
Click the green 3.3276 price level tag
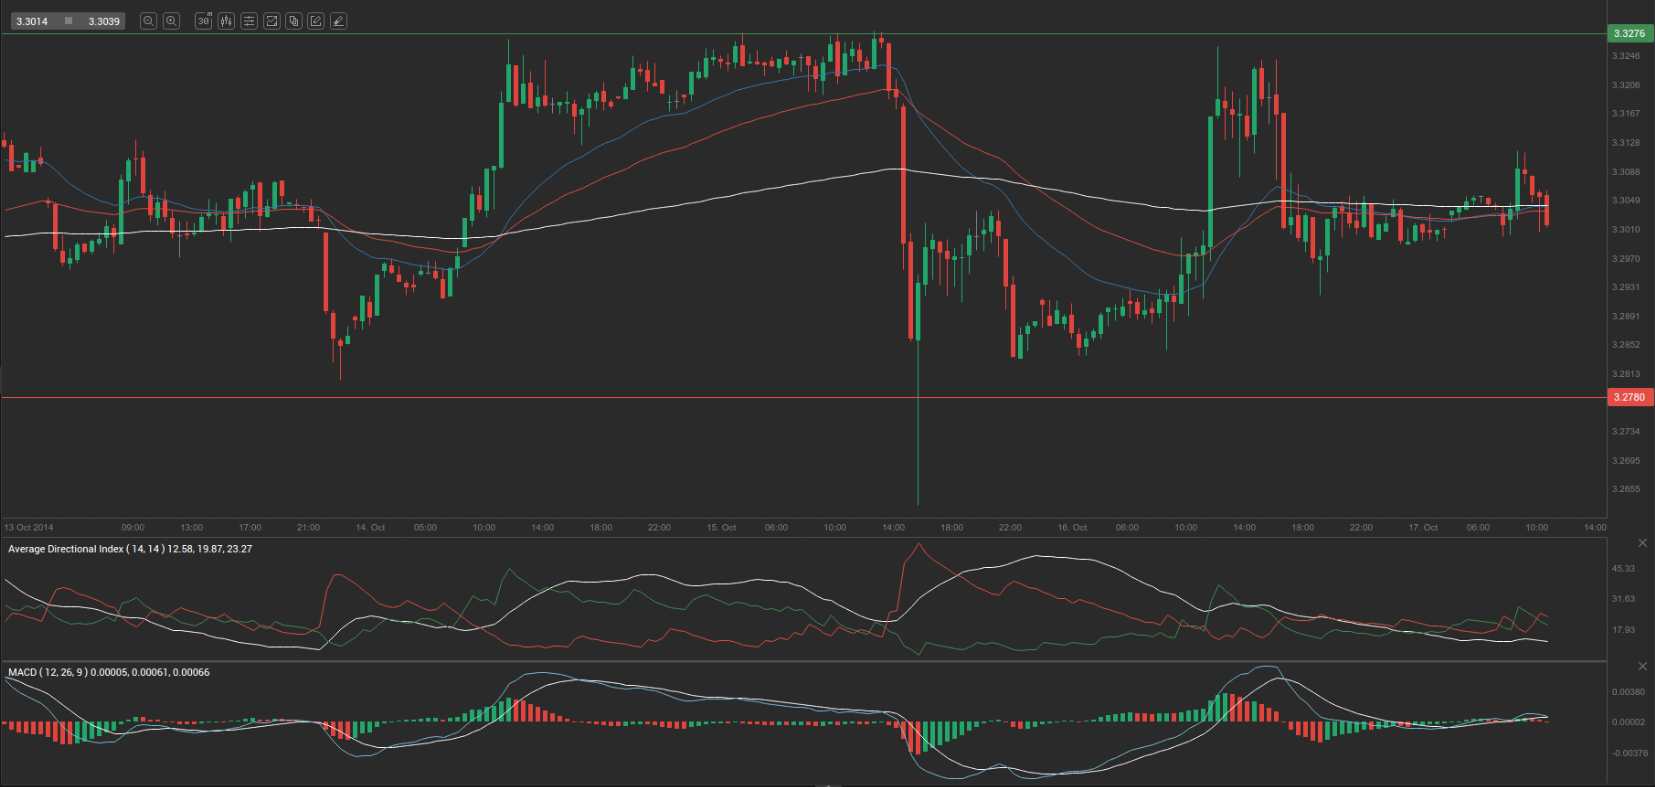pyautogui.click(x=1629, y=33)
